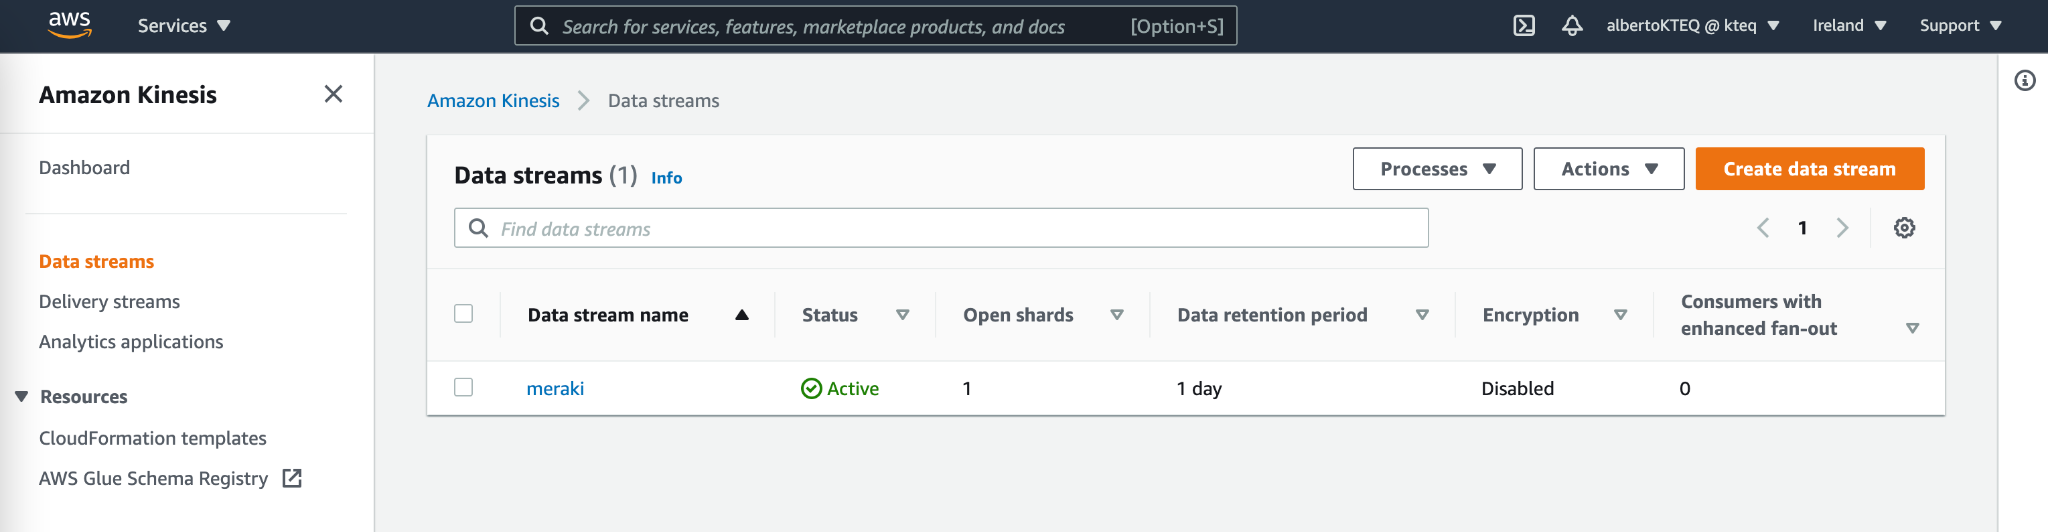Expand the Actions dropdown button
This screenshot has width=2048, height=532.
pyautogui.click(x=1609, y=169)
